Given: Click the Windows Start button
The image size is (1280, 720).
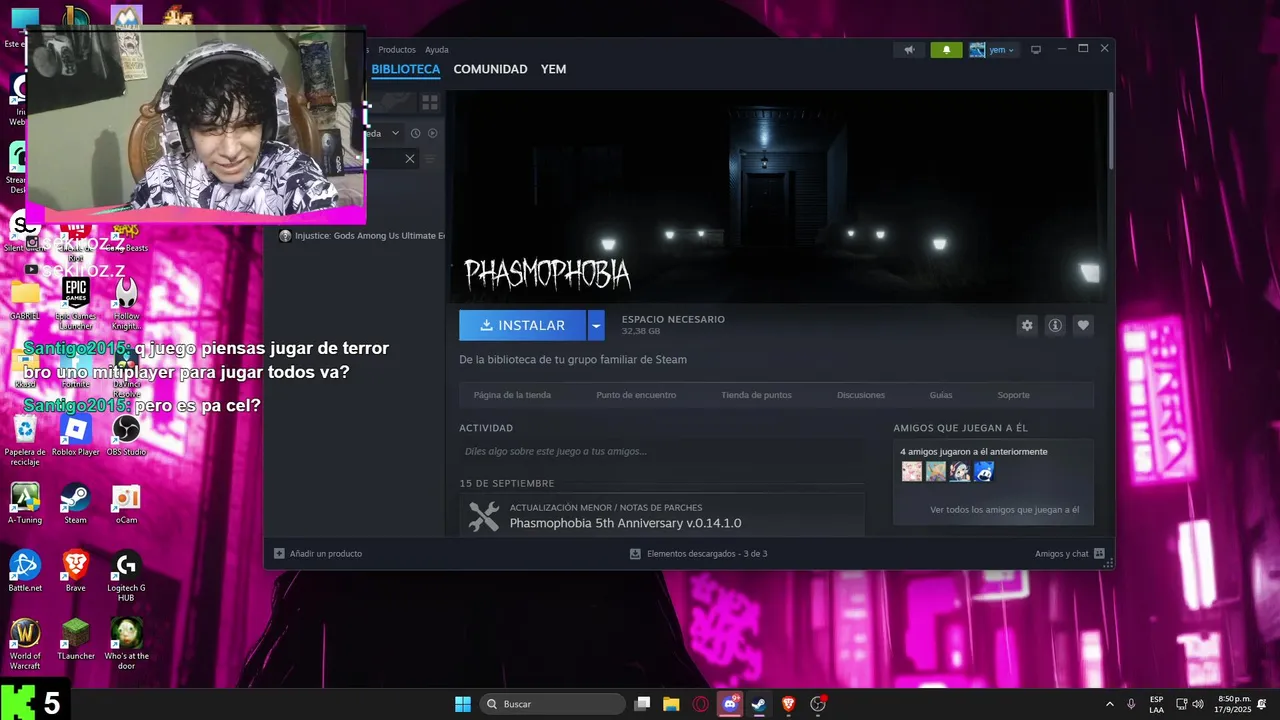Looking at the screenshot, I should point(463,704).
